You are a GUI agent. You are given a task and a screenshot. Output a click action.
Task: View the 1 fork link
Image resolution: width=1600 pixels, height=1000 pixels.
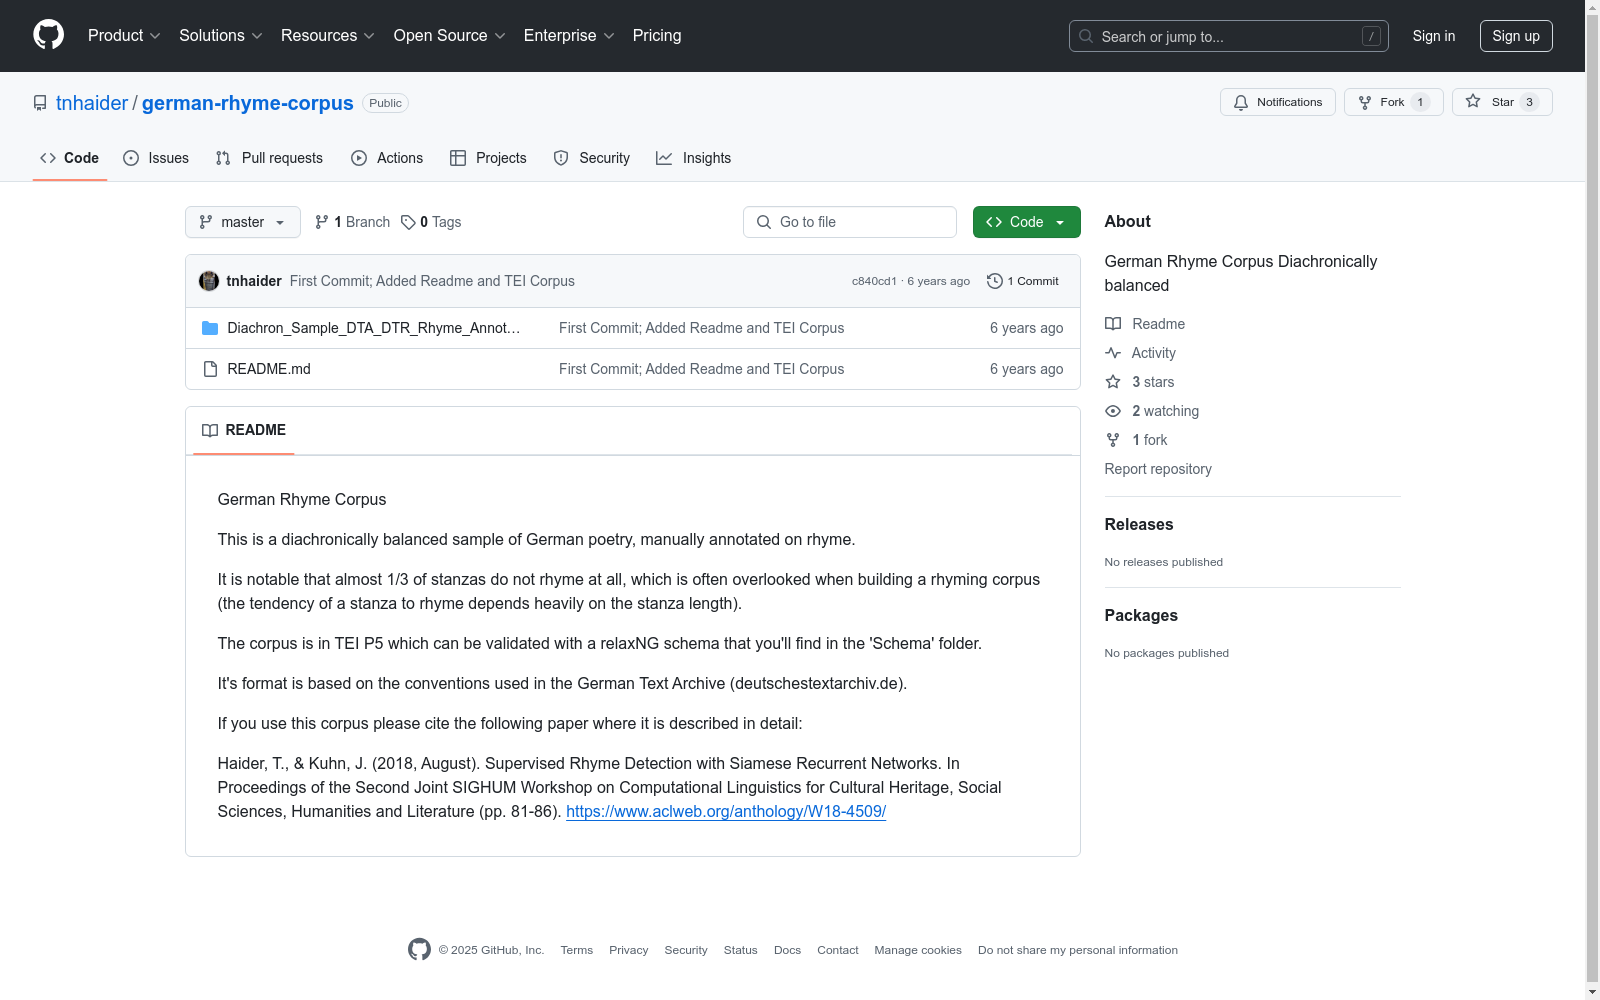(x=1137, y=440)
